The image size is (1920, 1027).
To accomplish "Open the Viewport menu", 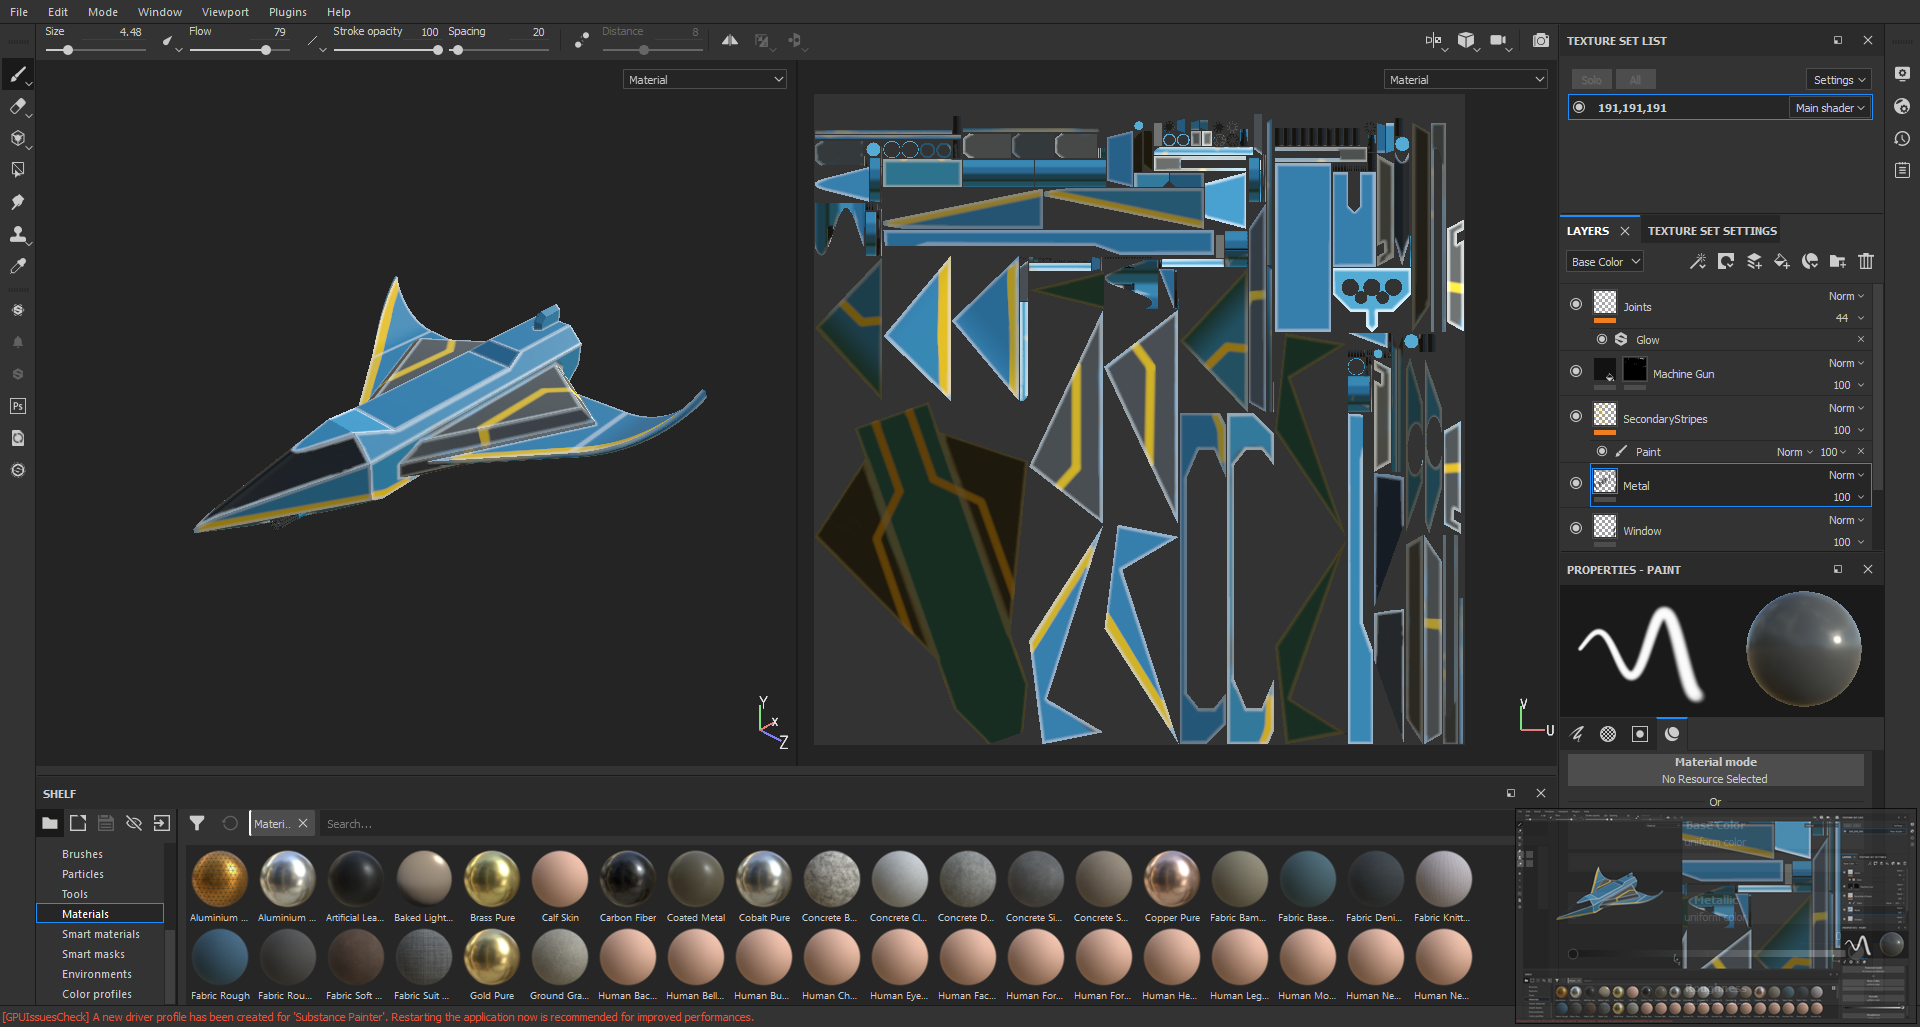I will 225,12.
